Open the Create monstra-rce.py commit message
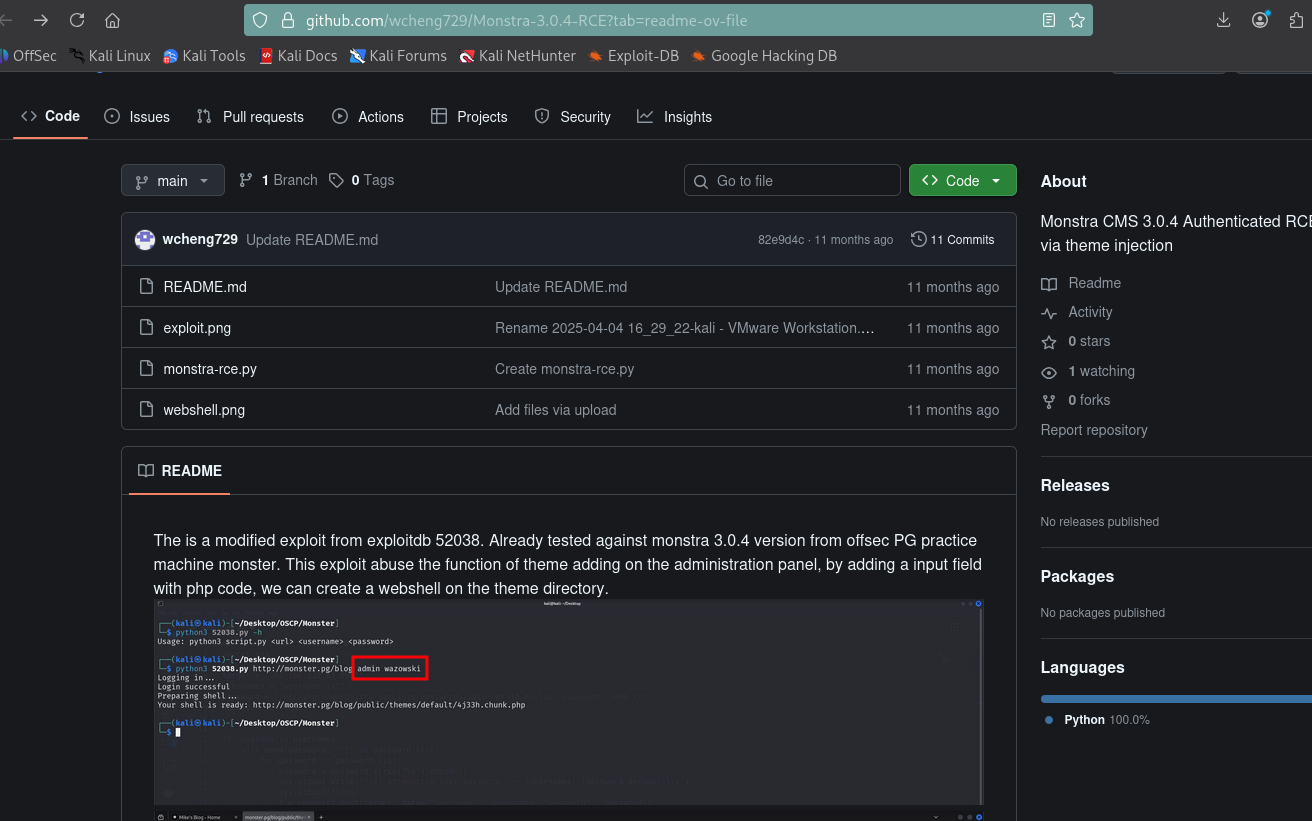The width and height of the screenshot is (1312, 821). click(564, 369)
